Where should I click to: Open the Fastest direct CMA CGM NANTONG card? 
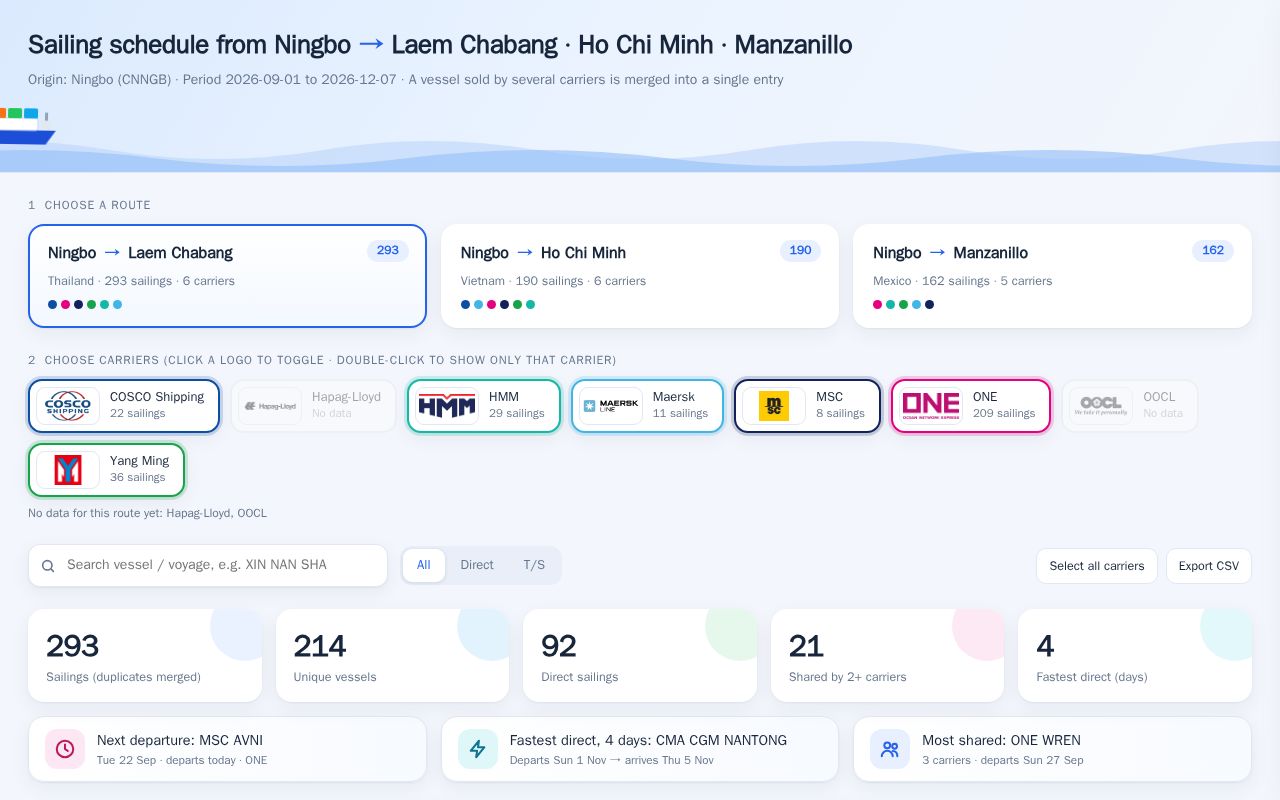[640, 749]
